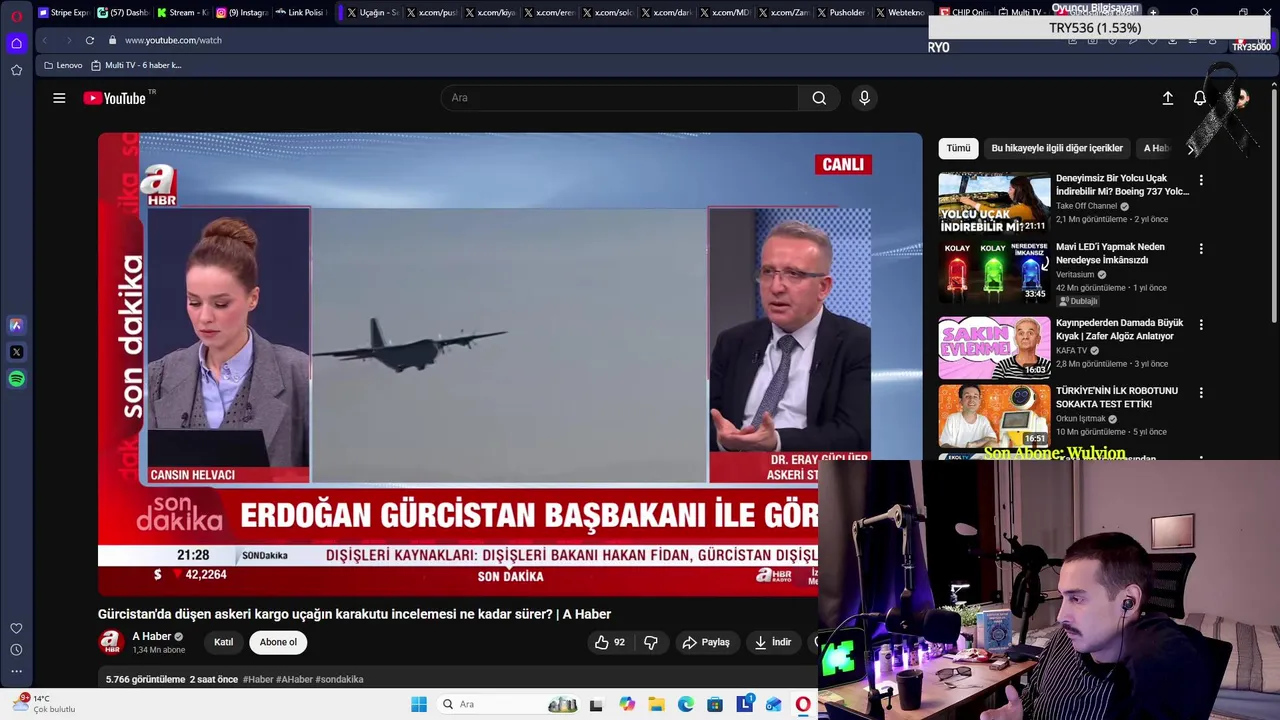
Task: Open the YouTube upload/create icon
Action: coord(1167,98)
